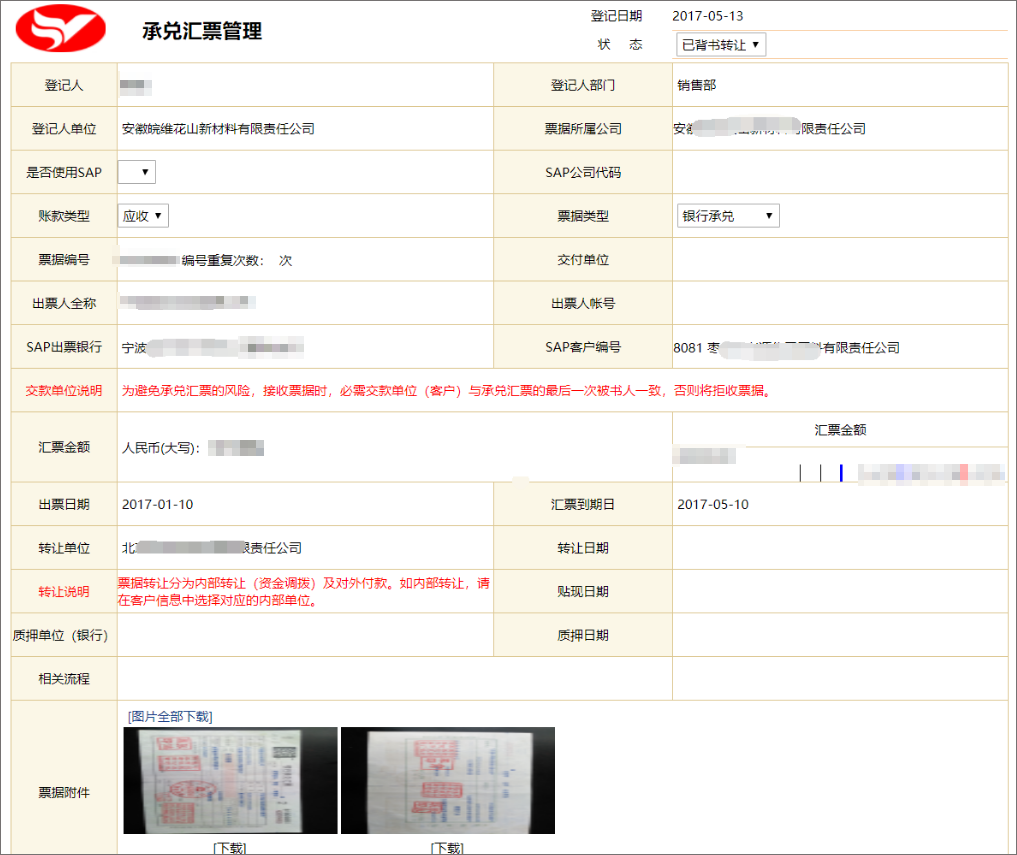The height and width of the screenshot is (855, 1017).
Task: Click the empty 转让日期 field
Action: (x=840, y=548)
